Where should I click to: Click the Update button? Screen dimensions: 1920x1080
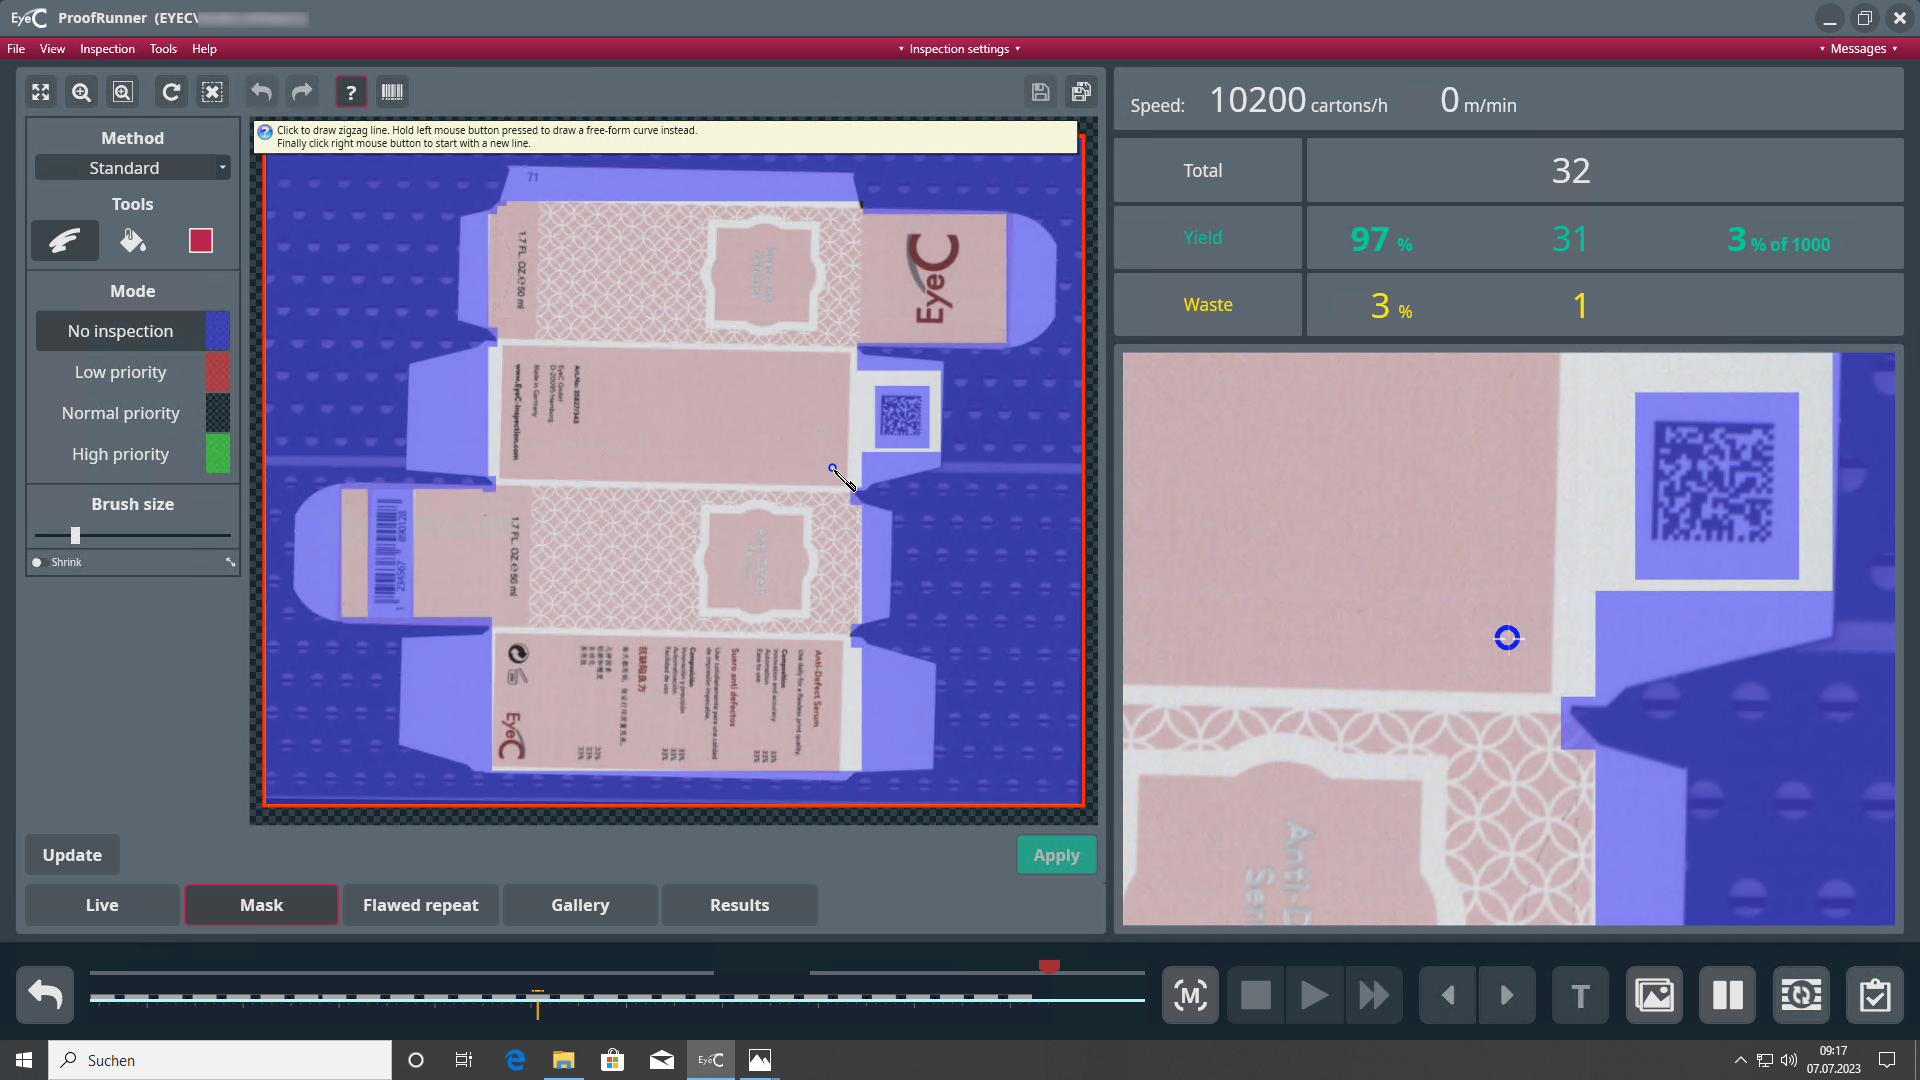tap(72, 855)
